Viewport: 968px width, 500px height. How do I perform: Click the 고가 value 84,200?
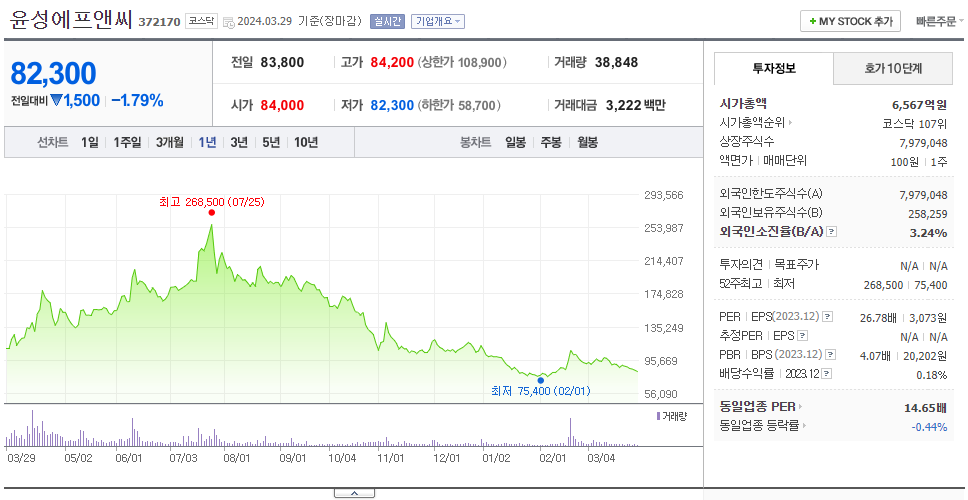coord(392,62)
